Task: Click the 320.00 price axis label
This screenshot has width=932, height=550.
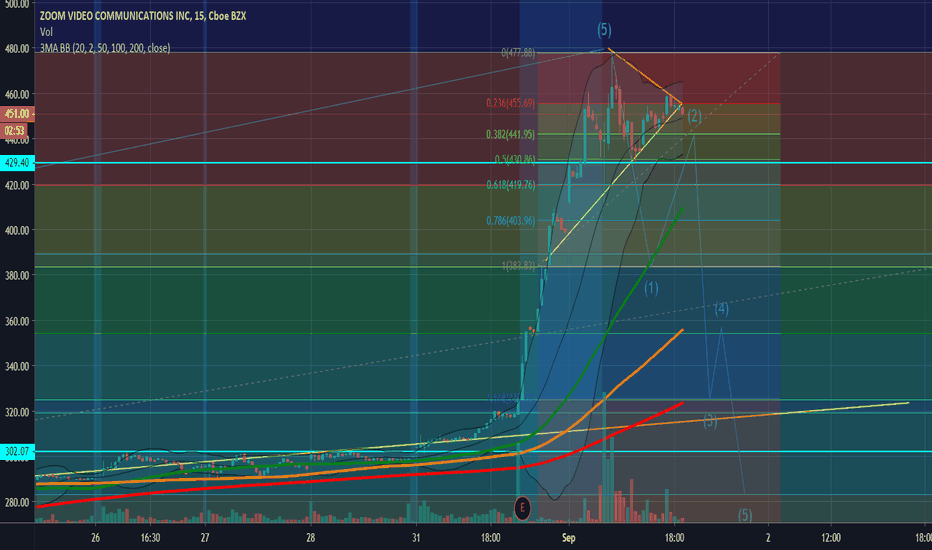Action: [x=17, y=412]
